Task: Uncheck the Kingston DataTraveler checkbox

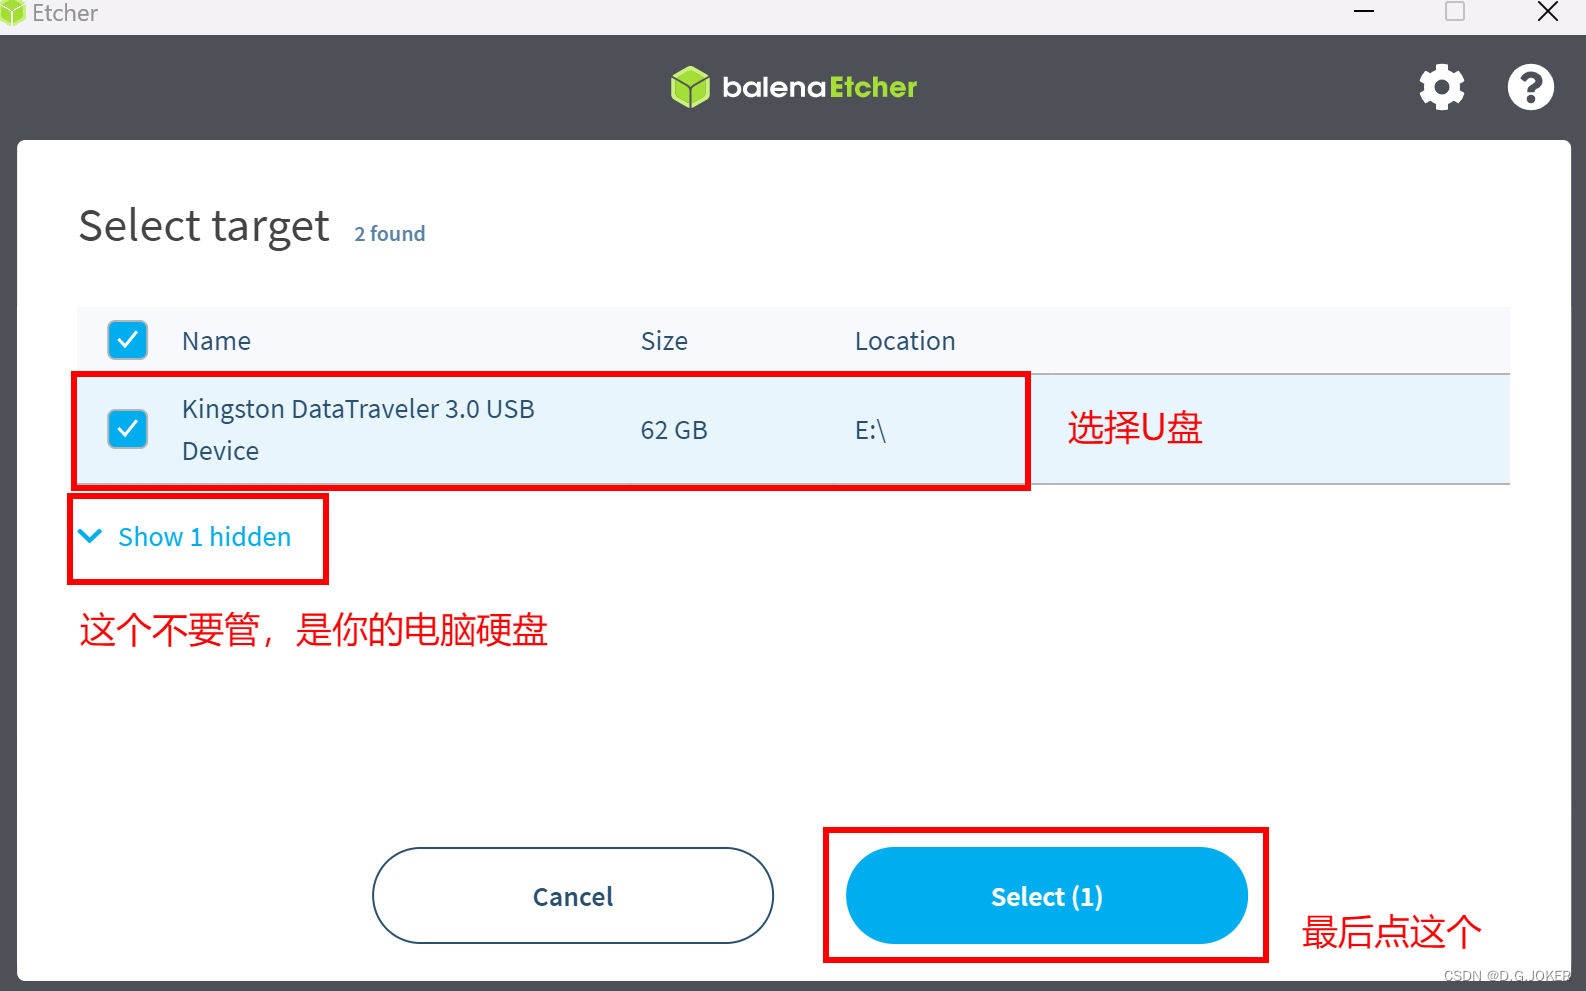Action: tap(128, 429)
